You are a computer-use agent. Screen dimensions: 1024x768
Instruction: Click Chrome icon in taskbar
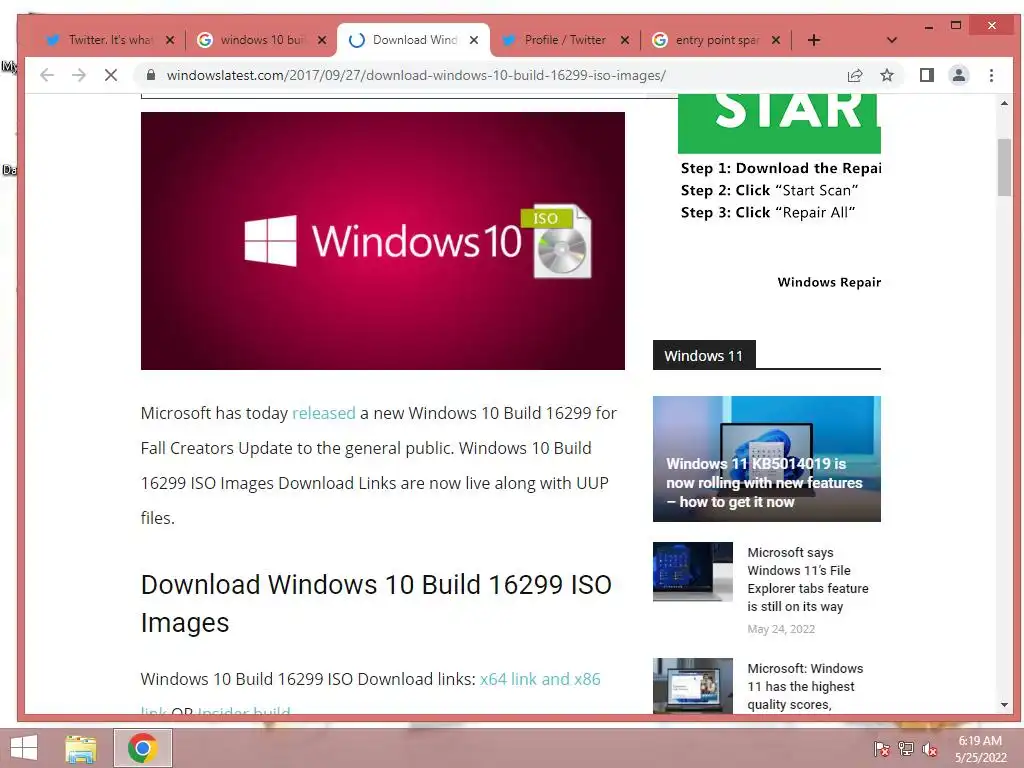point(143,748)
